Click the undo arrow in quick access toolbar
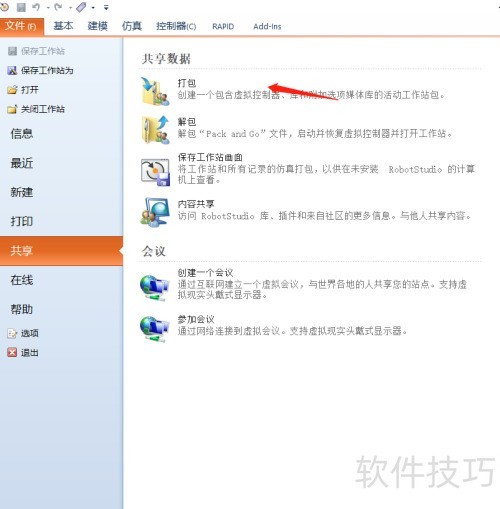 pyautogui.click(x=36, y=7)
